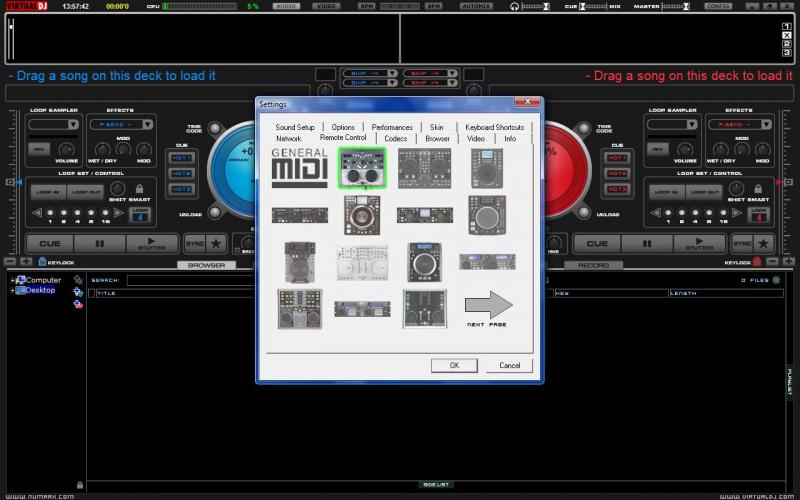The width and height of the screenshot is (800, 500).
Task: Select left deck loop length 1
Action: pos(50,213)
